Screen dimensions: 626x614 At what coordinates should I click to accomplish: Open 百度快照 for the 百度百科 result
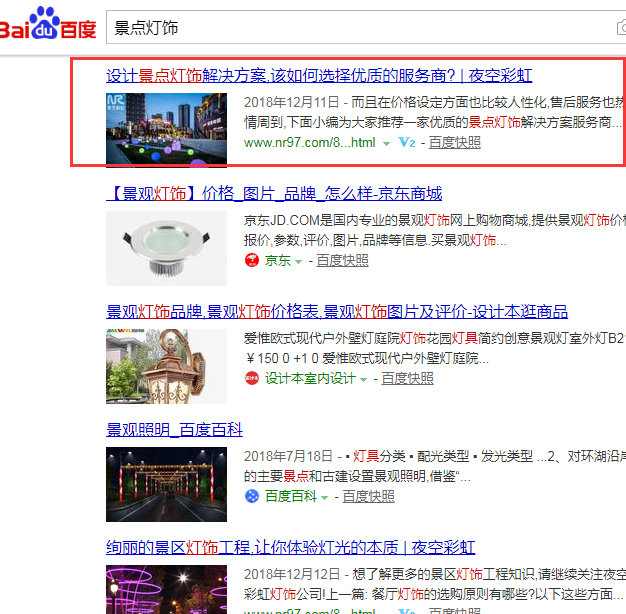[x=368, y=496]
